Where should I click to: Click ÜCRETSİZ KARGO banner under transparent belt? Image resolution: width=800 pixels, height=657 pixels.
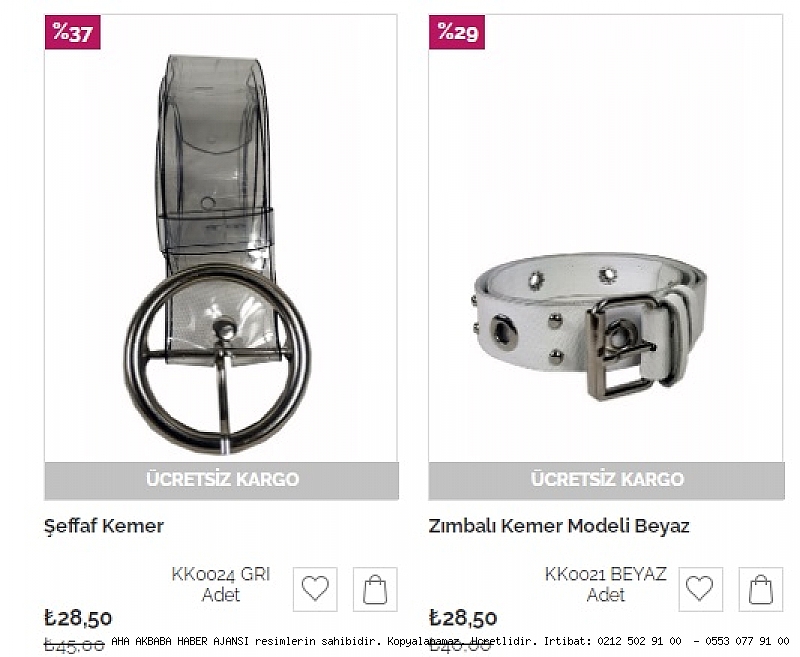[x=221, y=479]
